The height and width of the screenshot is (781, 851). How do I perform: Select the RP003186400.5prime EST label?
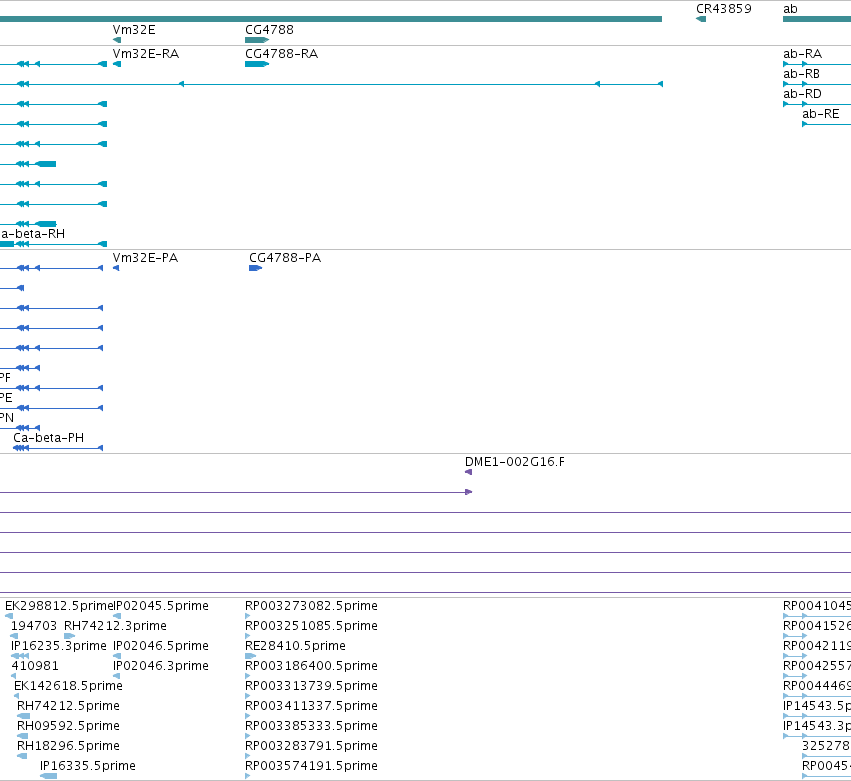point(312,666)
